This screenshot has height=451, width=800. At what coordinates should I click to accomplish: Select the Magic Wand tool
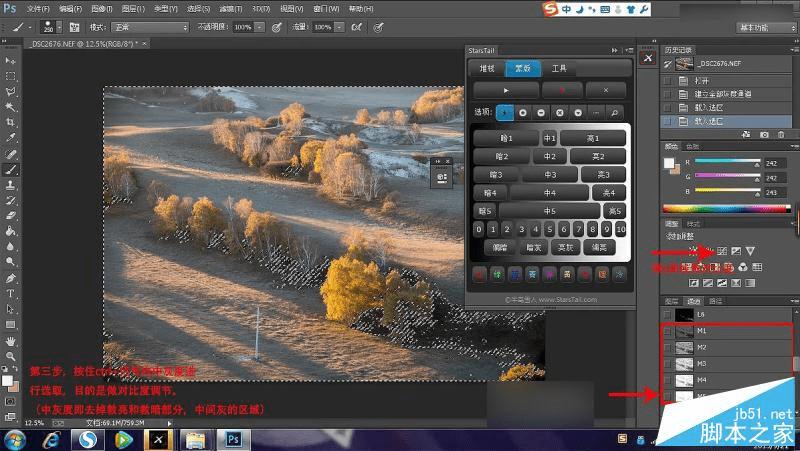[x=10, y=107]
